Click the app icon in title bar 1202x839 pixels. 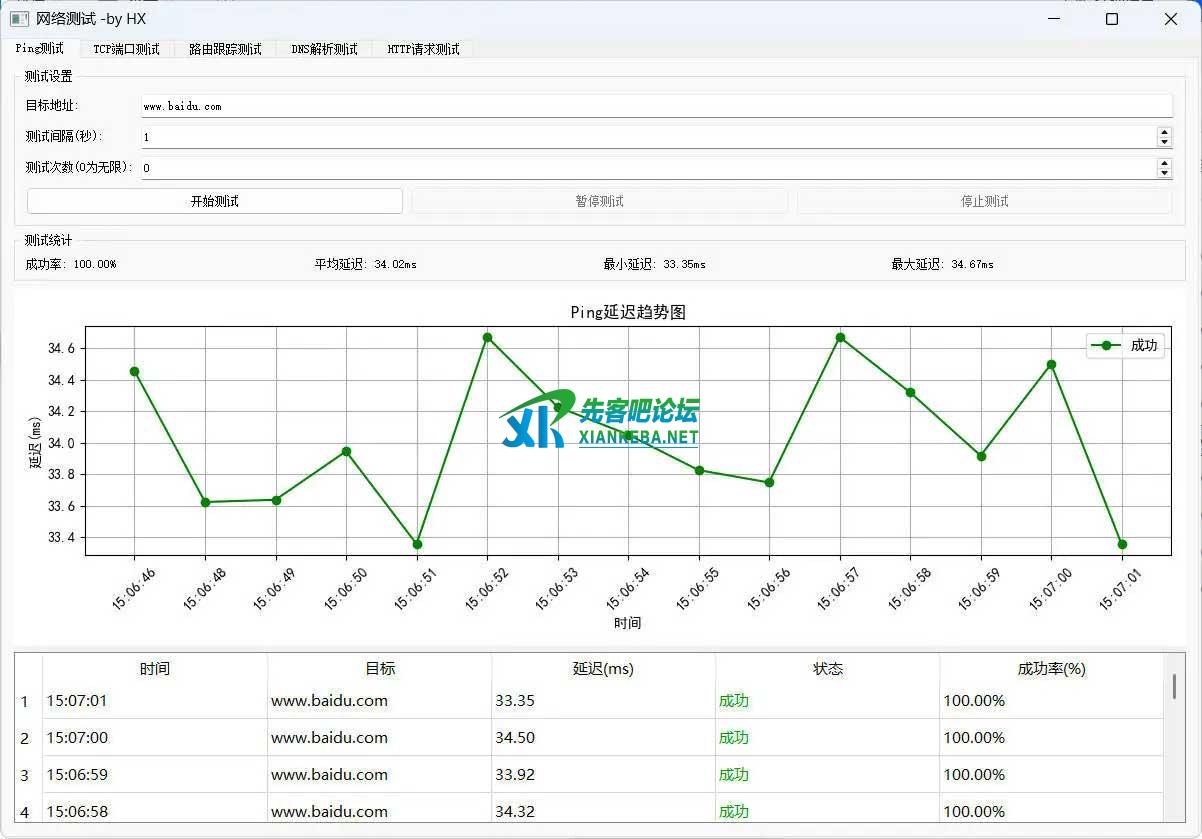pyautogui.click(x=19, y=18)
